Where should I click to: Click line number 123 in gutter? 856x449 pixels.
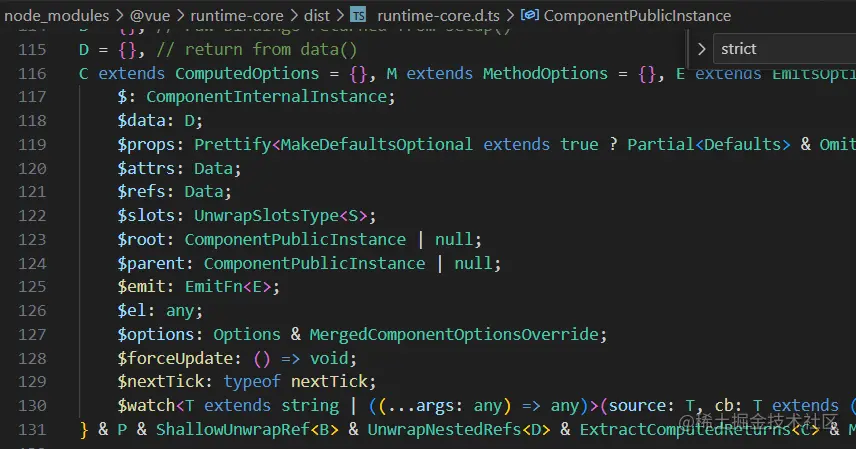(x=32, y=240)
